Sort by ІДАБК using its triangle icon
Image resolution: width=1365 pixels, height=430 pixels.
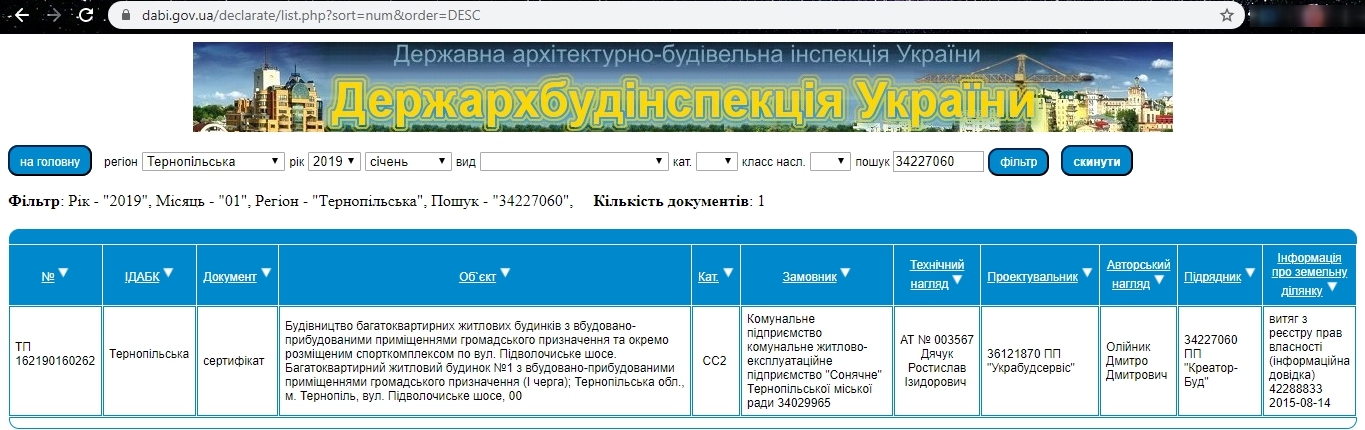click(168, 272)
